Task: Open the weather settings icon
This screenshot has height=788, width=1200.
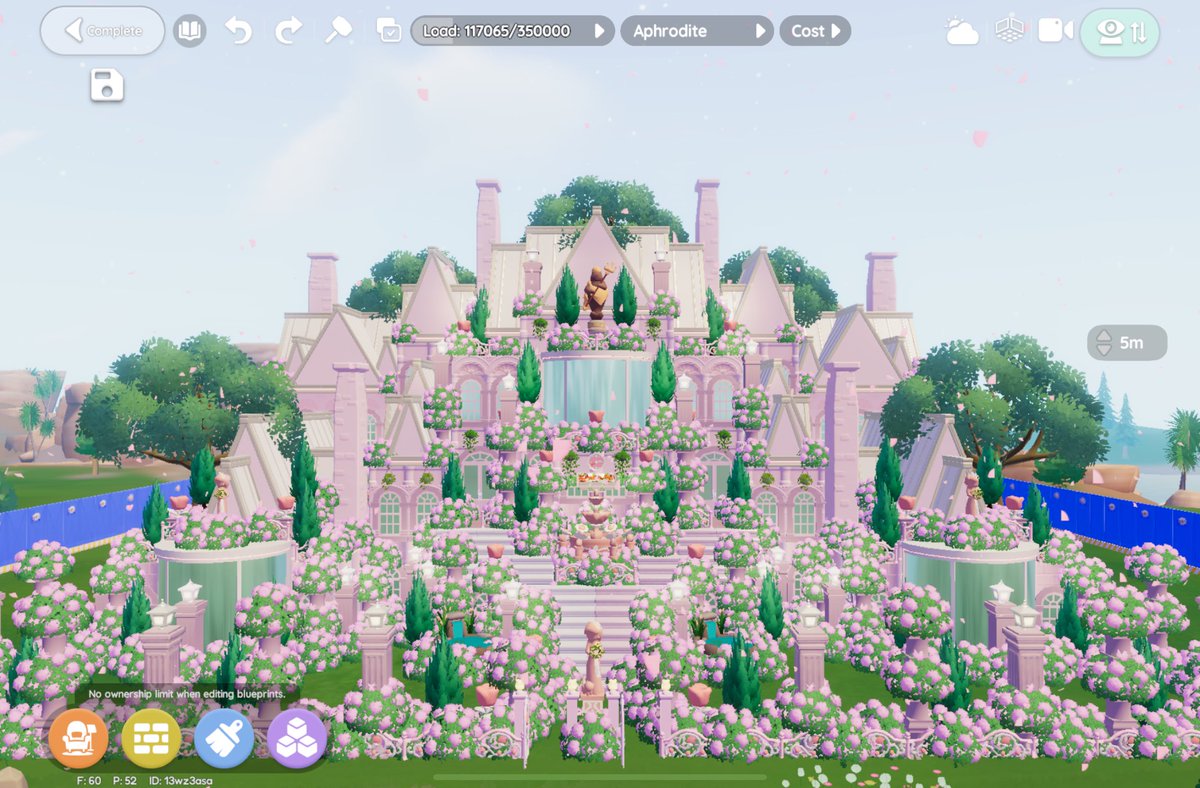Action: (962, 31)
